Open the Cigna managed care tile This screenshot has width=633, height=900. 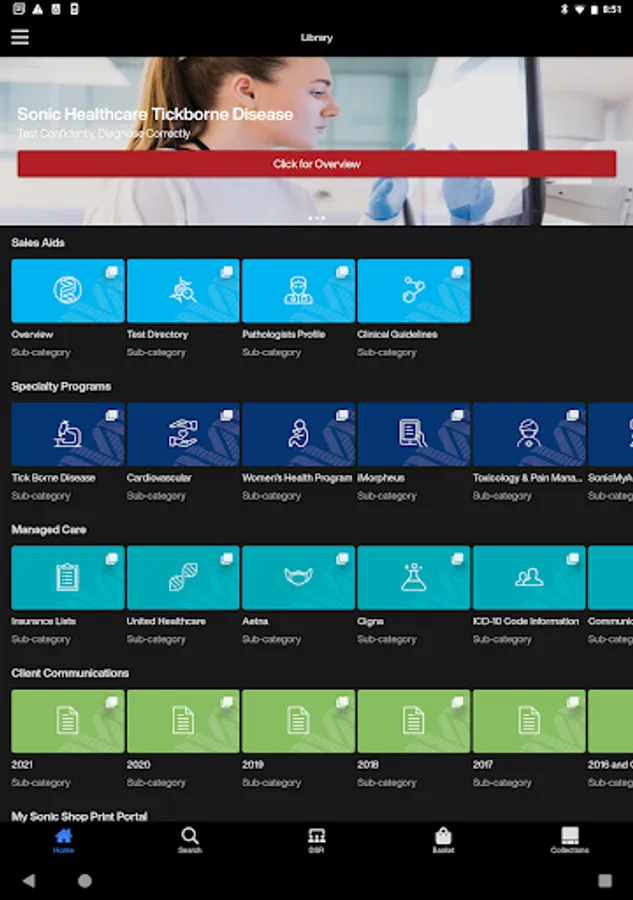(414, 577)
